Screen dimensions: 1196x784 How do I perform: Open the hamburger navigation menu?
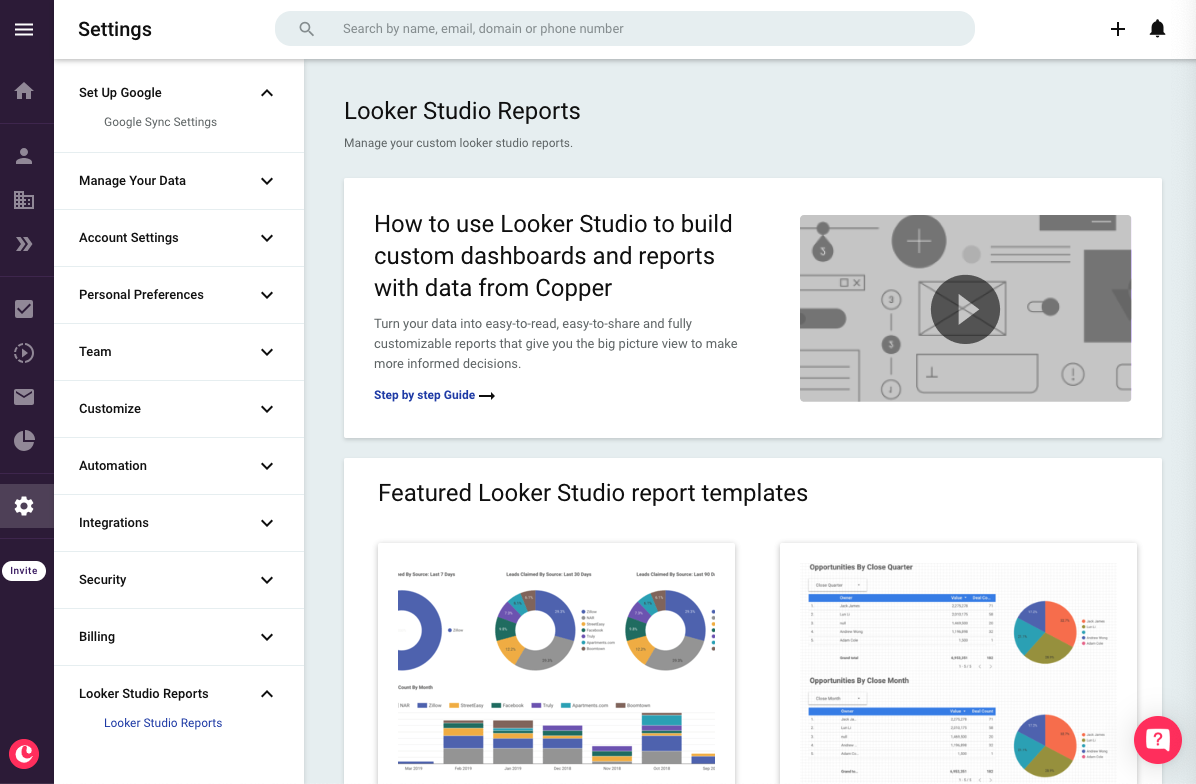[24, 29]
